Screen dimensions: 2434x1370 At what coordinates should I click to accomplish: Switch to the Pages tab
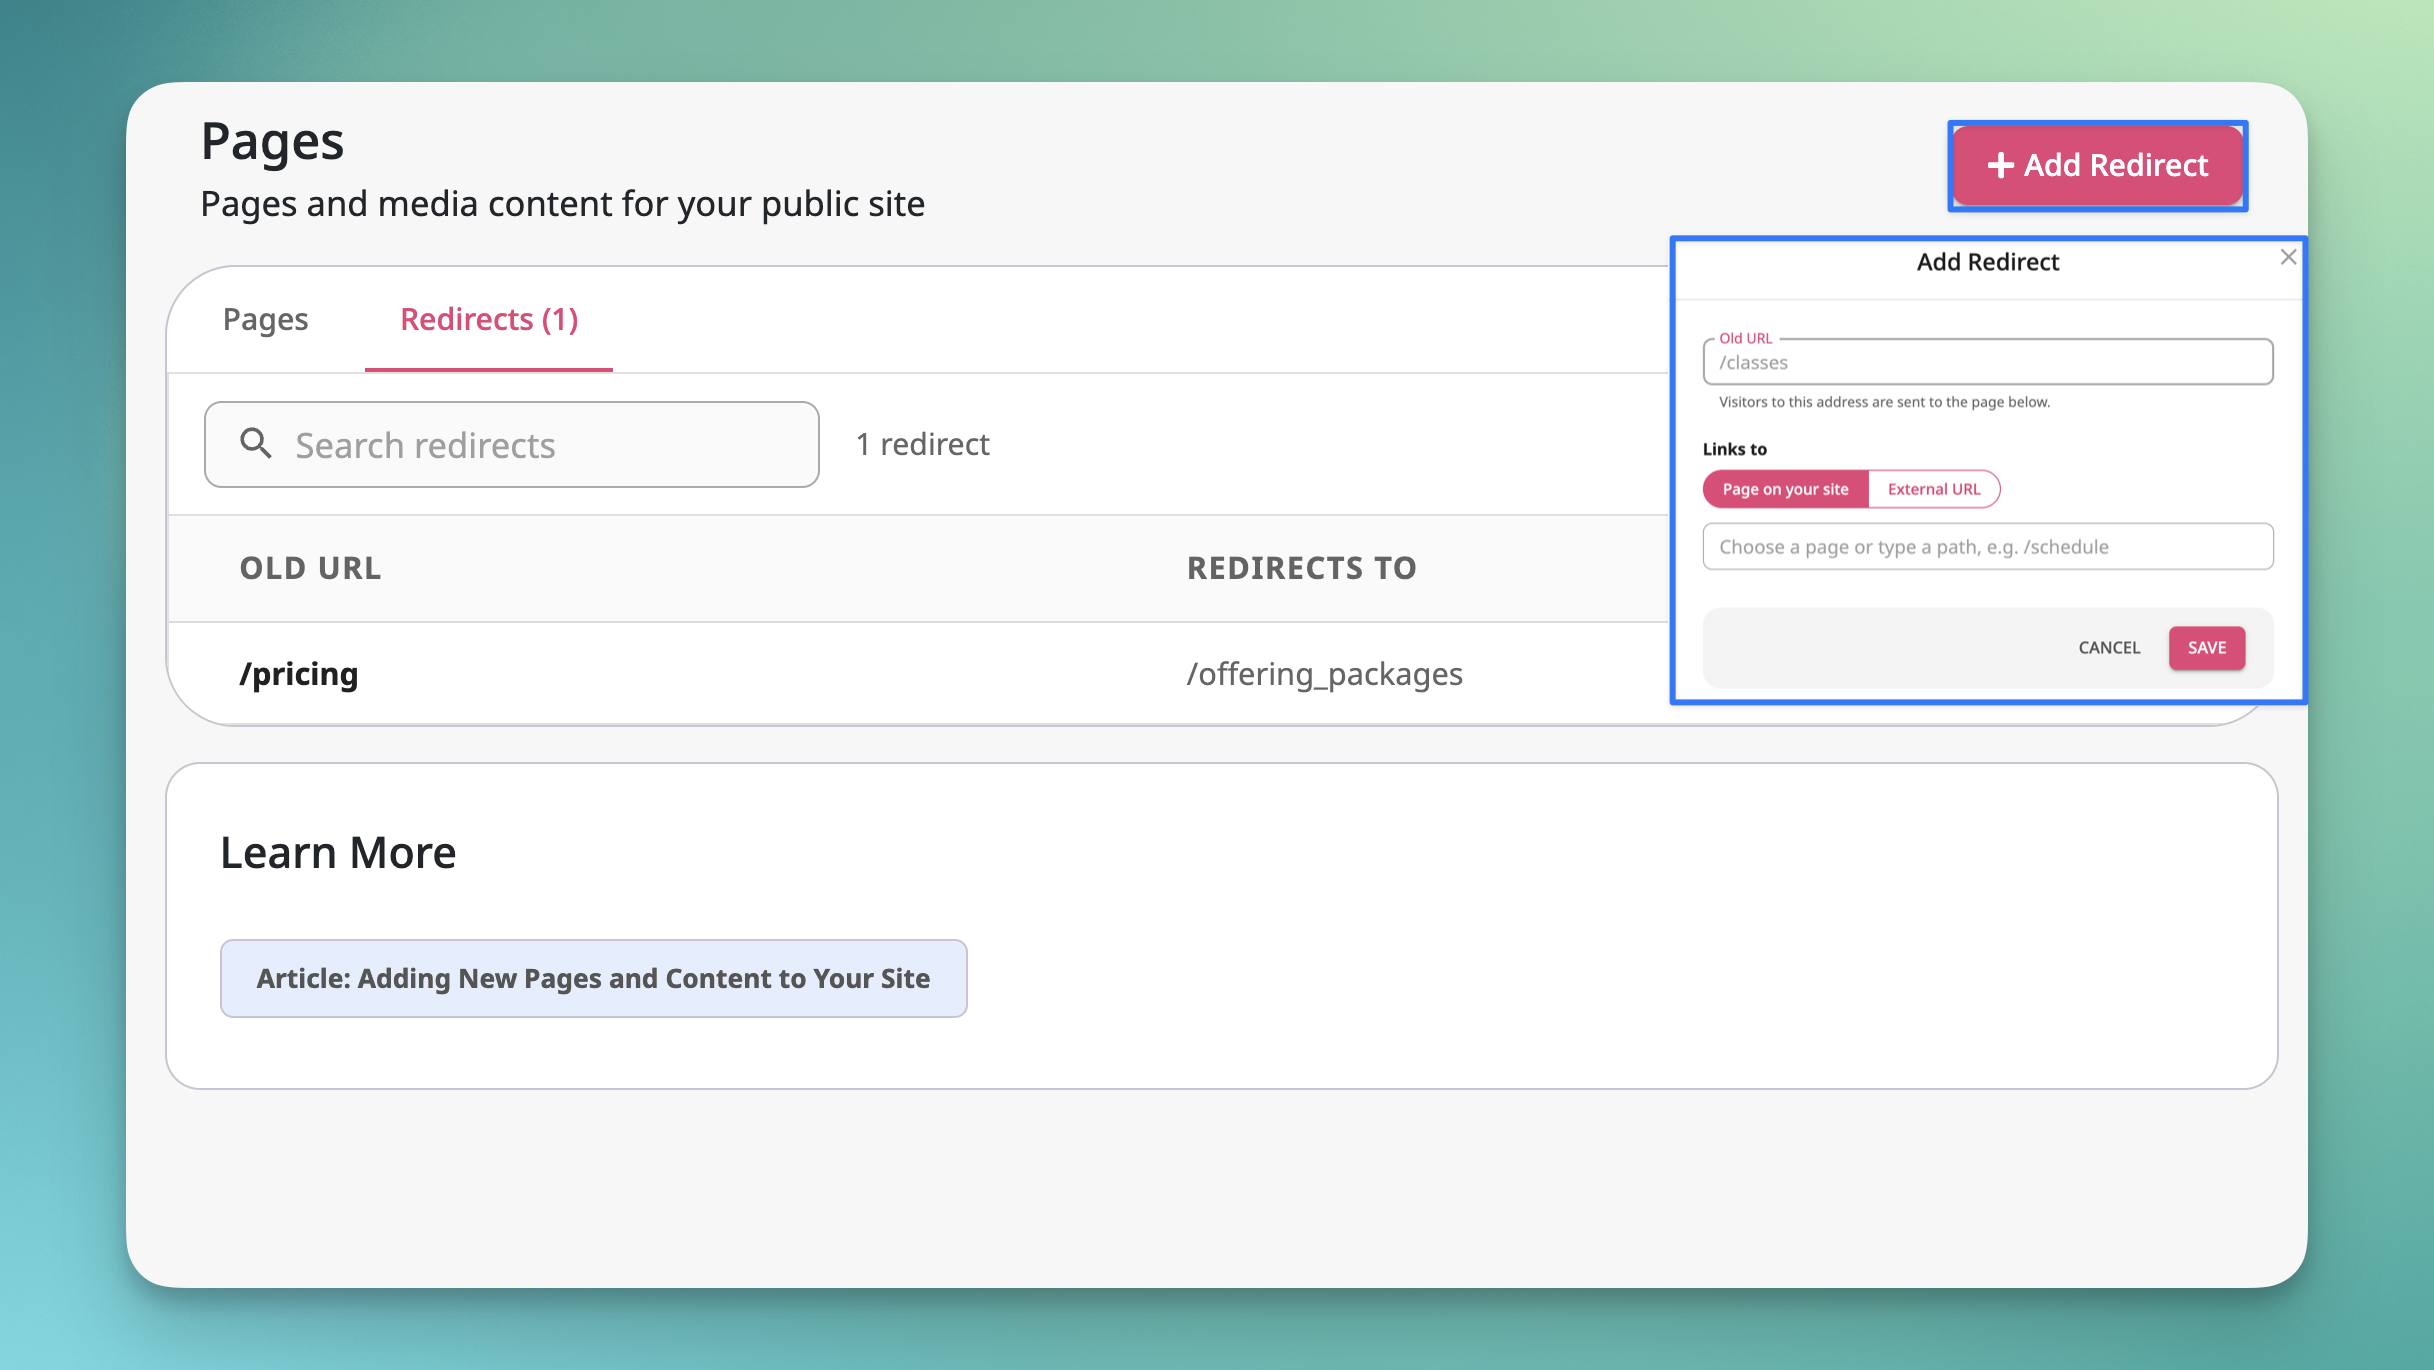click(265, 319)
